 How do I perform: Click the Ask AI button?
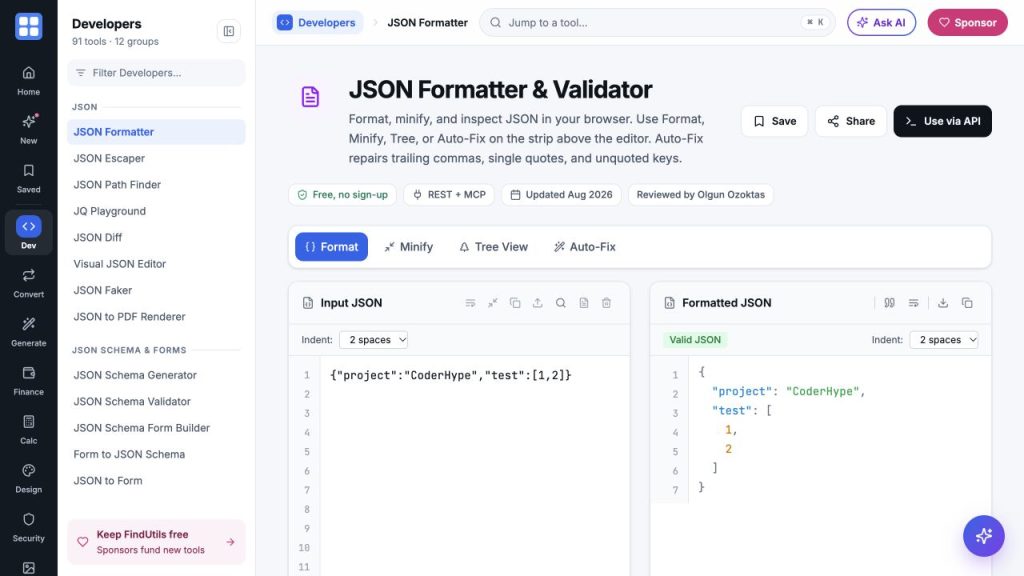(882, 23)
